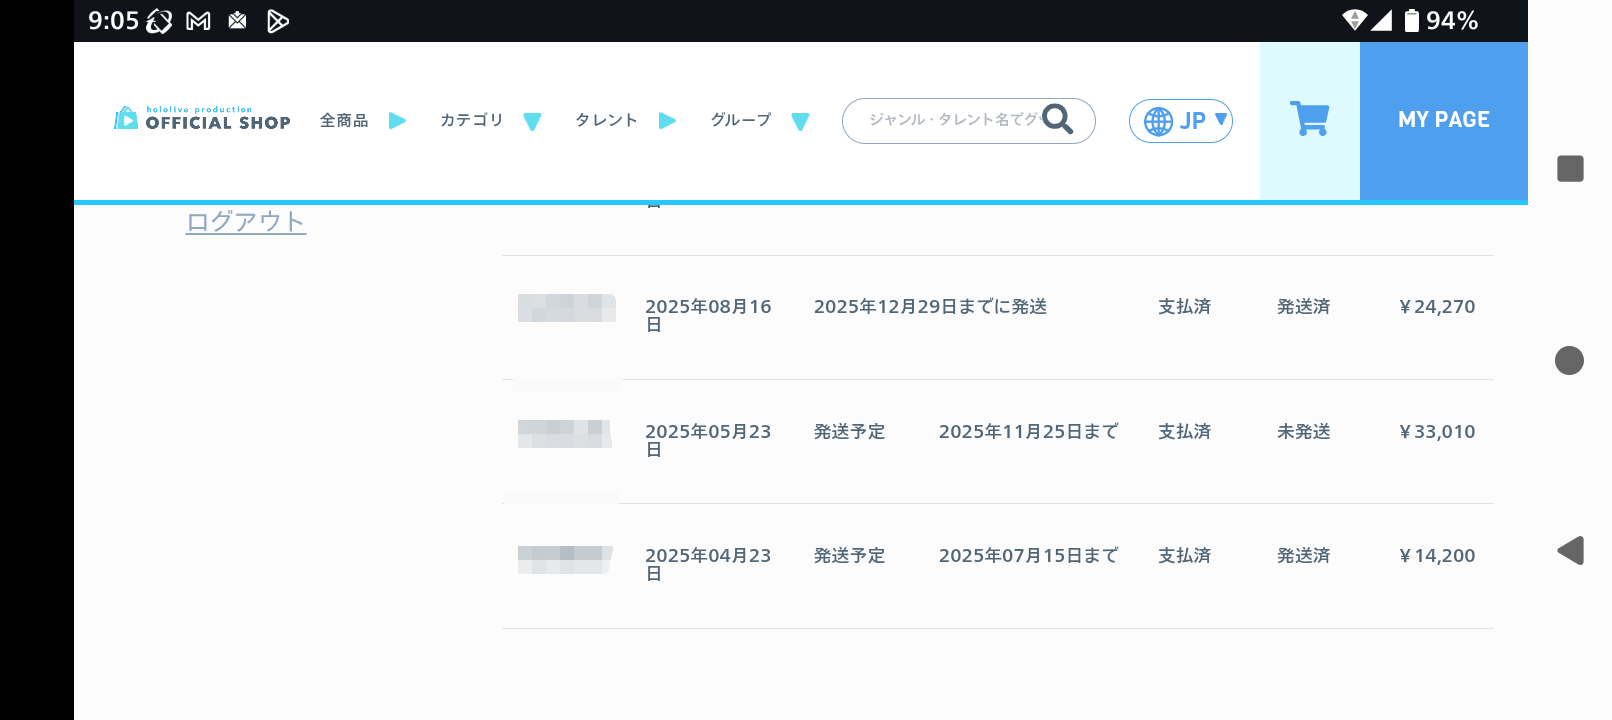Viewport: 1612px width, 720px height.
Task: Open the 全商品 menu
Action: click(362, 120)
